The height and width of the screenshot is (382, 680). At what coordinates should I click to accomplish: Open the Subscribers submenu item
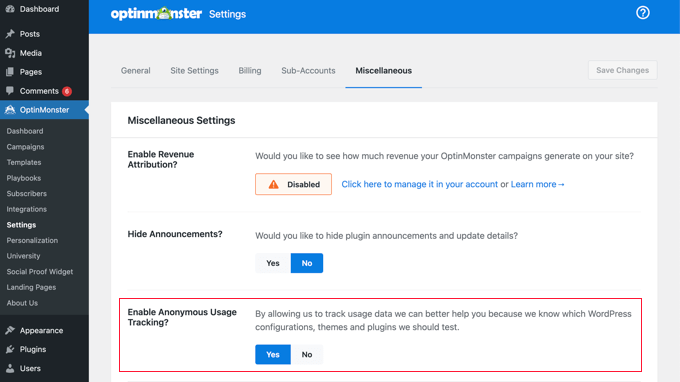[26, 193]
